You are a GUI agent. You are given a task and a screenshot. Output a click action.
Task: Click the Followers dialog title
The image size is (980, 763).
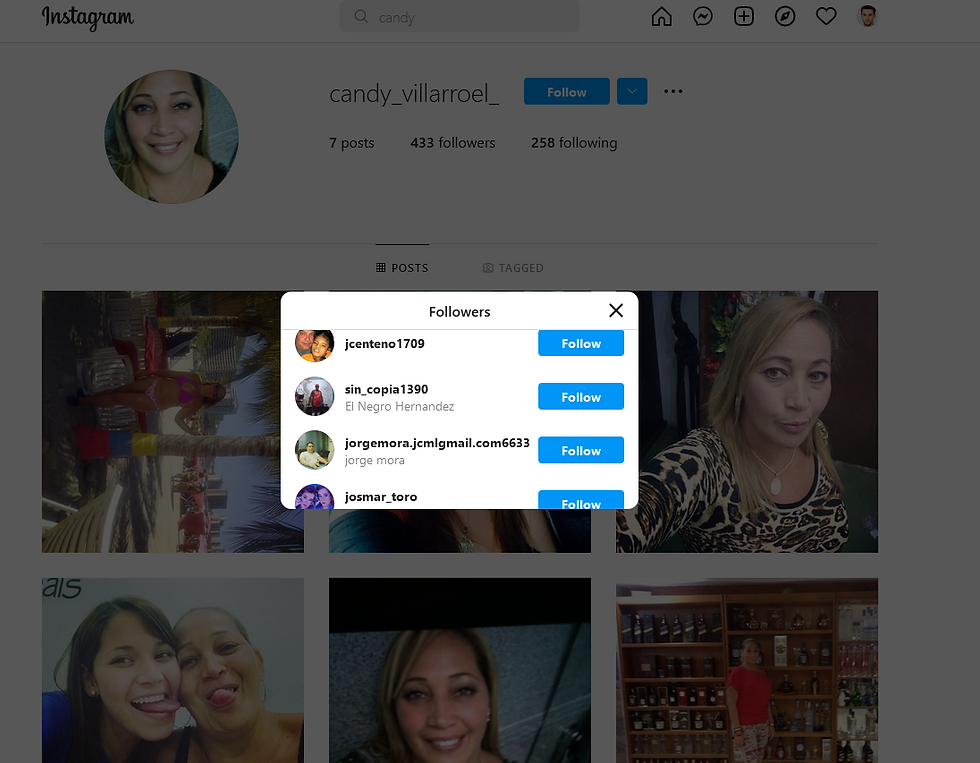tap(459, 312)
